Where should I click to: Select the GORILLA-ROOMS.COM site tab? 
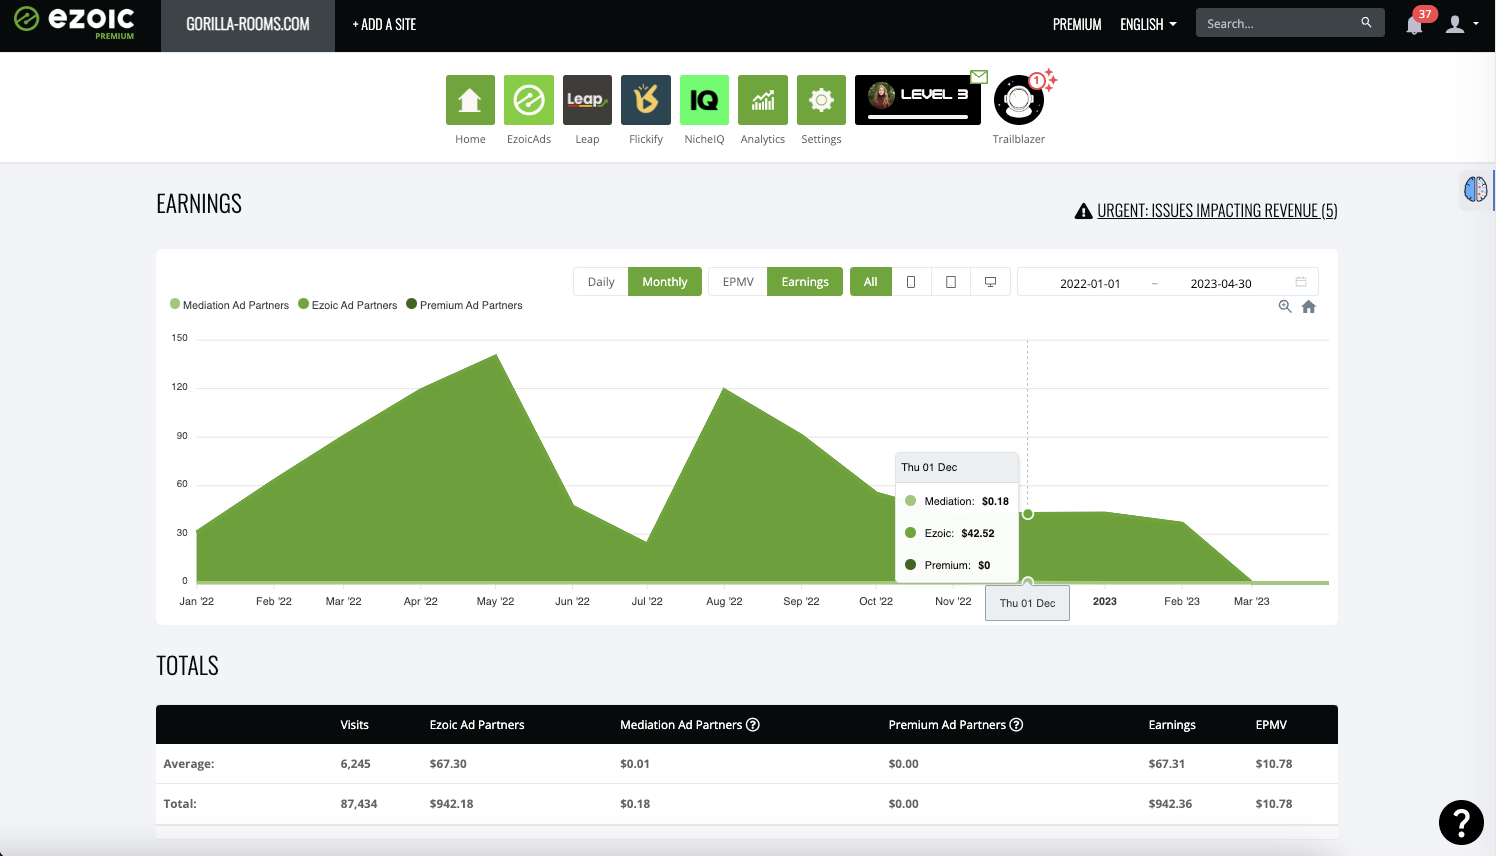coord(248,25)
